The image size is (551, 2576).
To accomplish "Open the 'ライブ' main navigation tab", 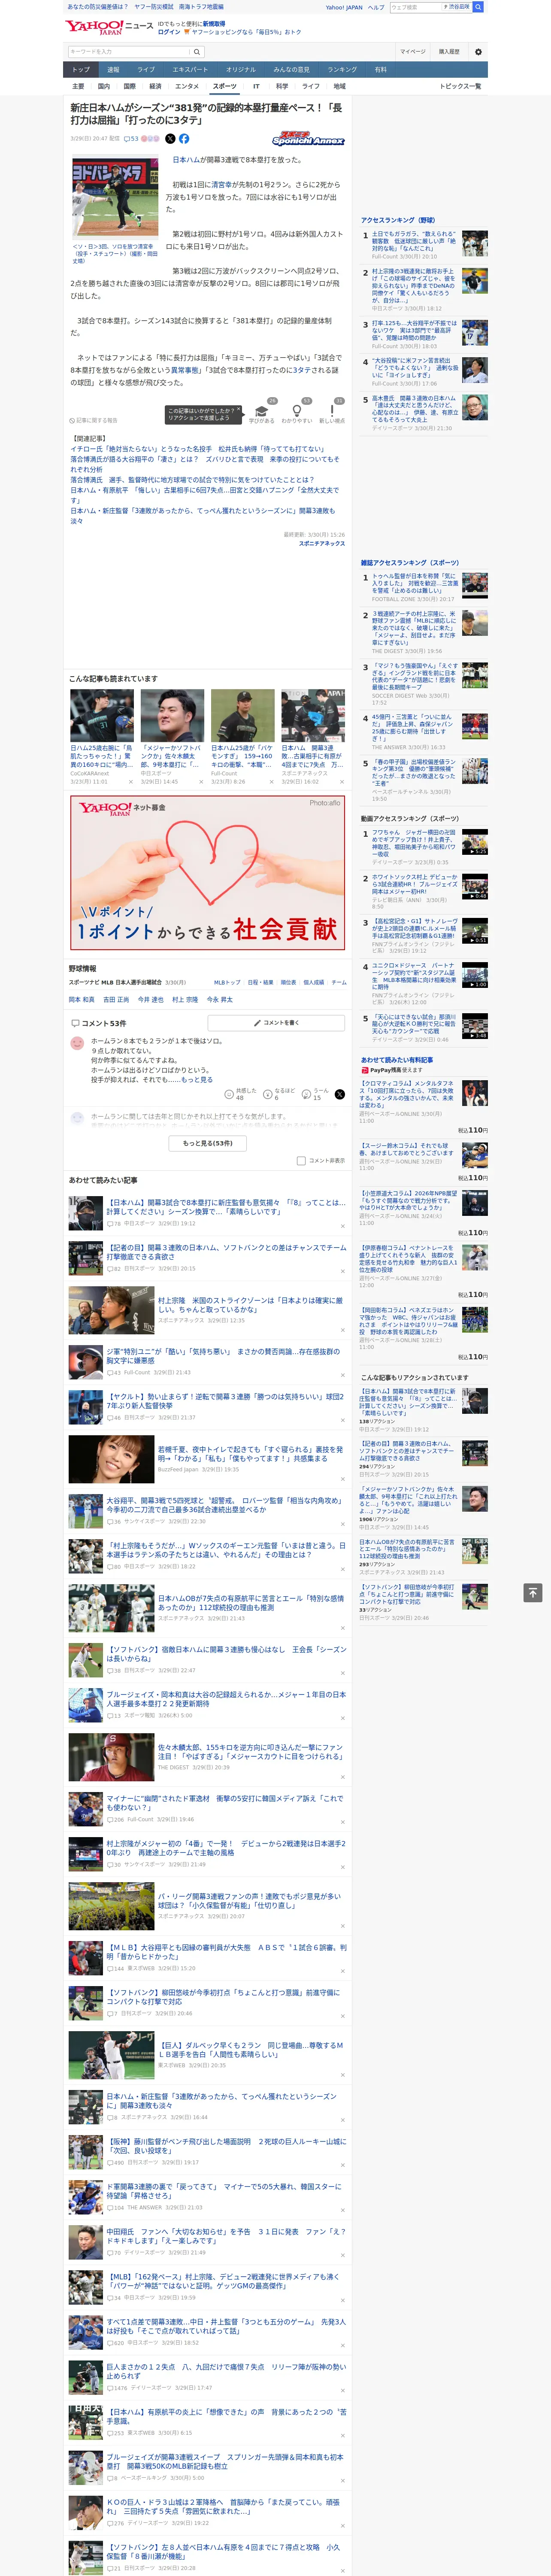I will pyautogui.click(x=146, y=70).
